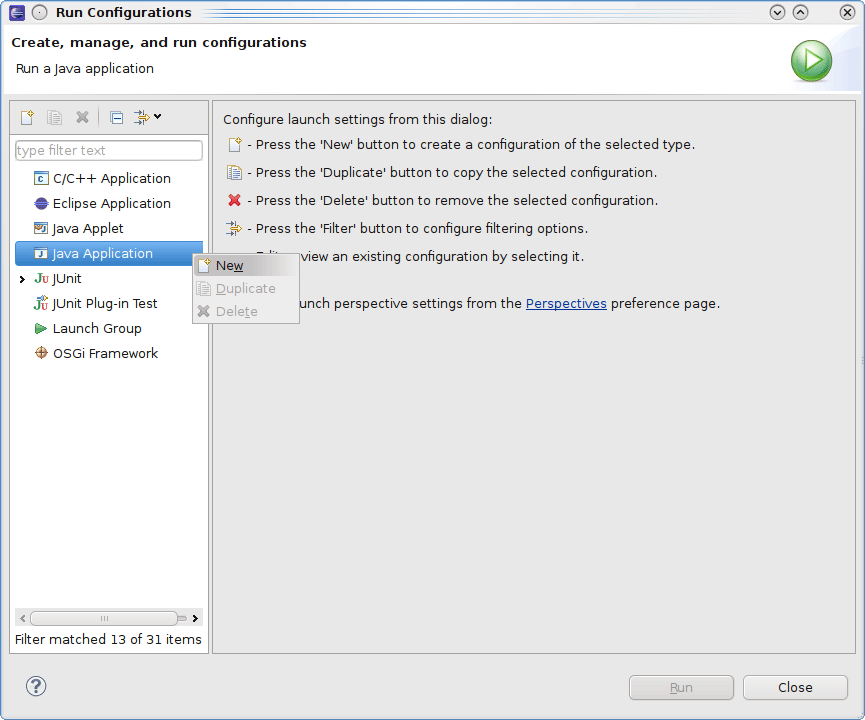
Task: Click the Java Application icon
Action: (41, 253)
